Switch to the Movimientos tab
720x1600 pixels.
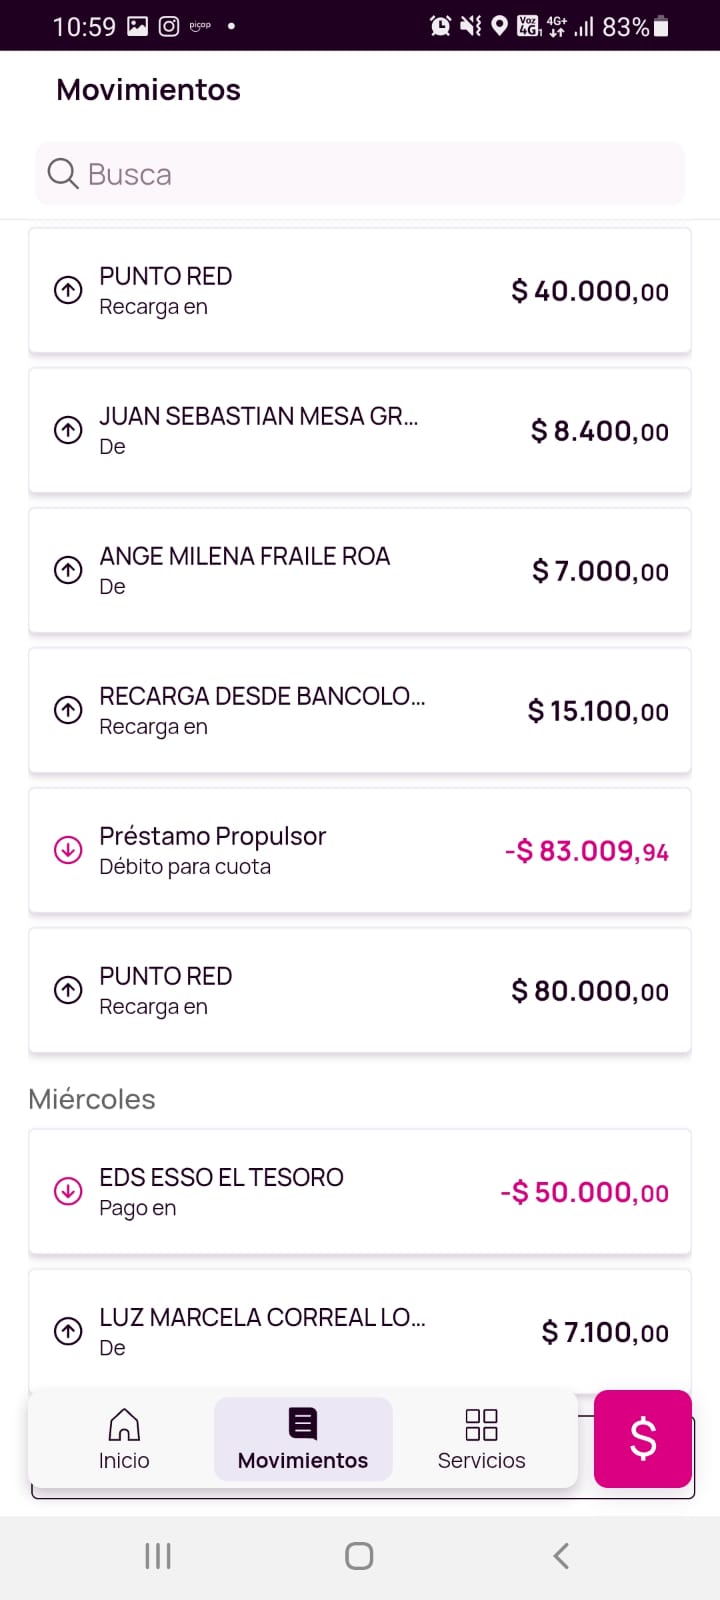pyautogui.click(x=303, y=1439)
